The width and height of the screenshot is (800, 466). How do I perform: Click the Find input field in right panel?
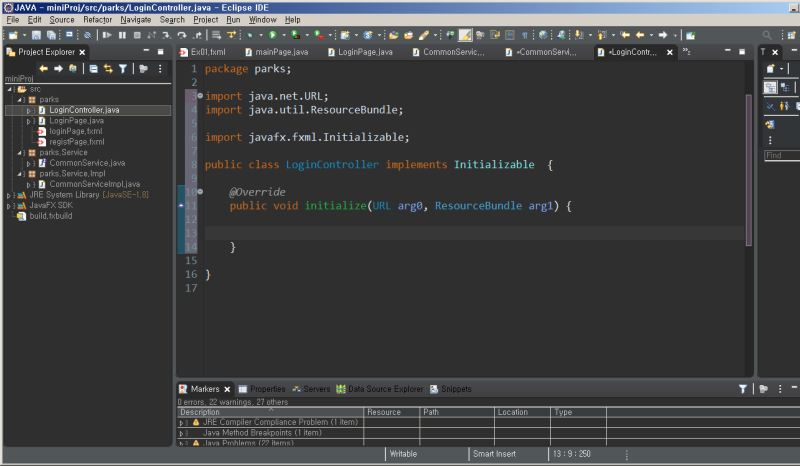point(782,155)
